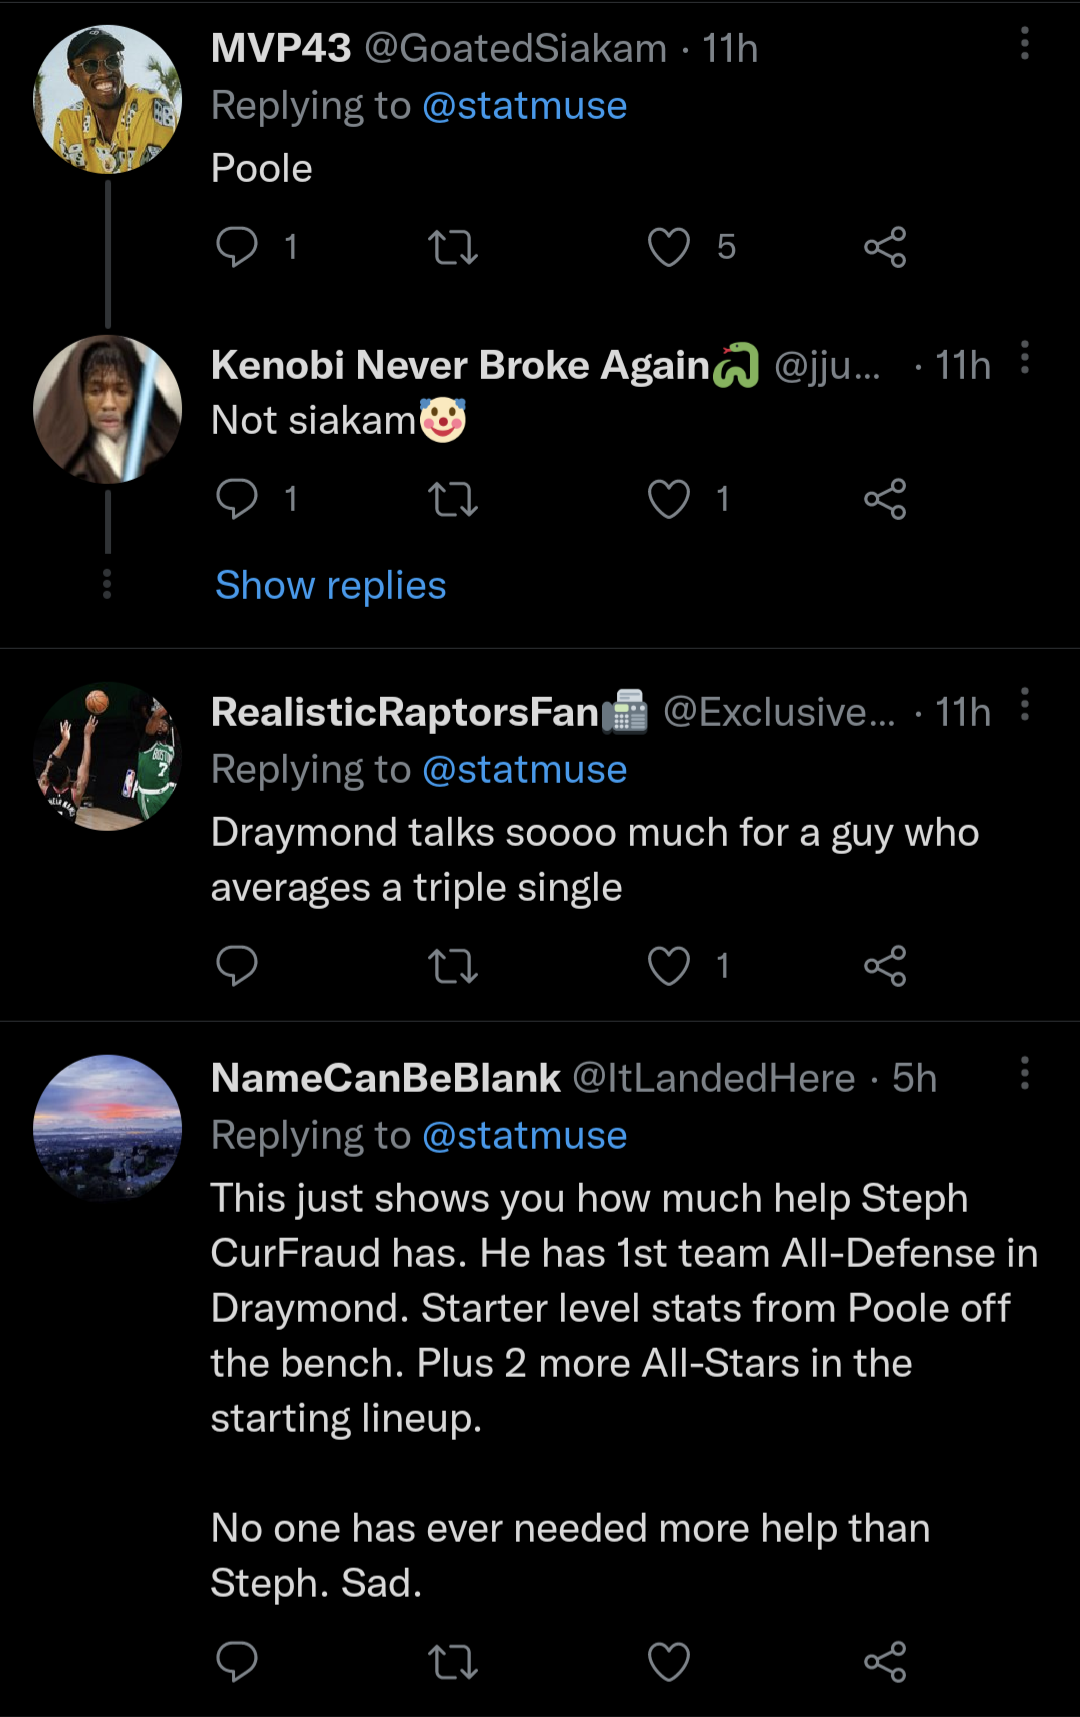
Task: Retweet NameCanBeBlank's Steph tweet
Action: coord(453,1662)
